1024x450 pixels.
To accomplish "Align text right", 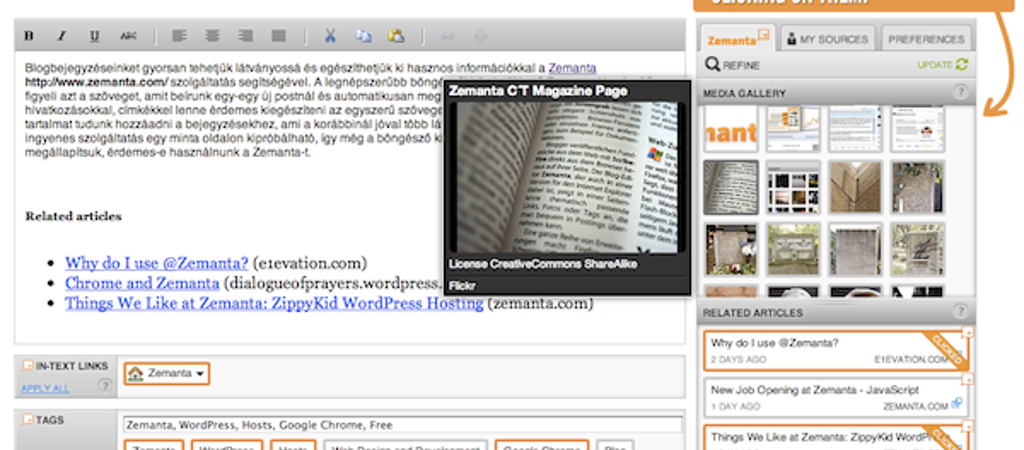I will (246, 36).
